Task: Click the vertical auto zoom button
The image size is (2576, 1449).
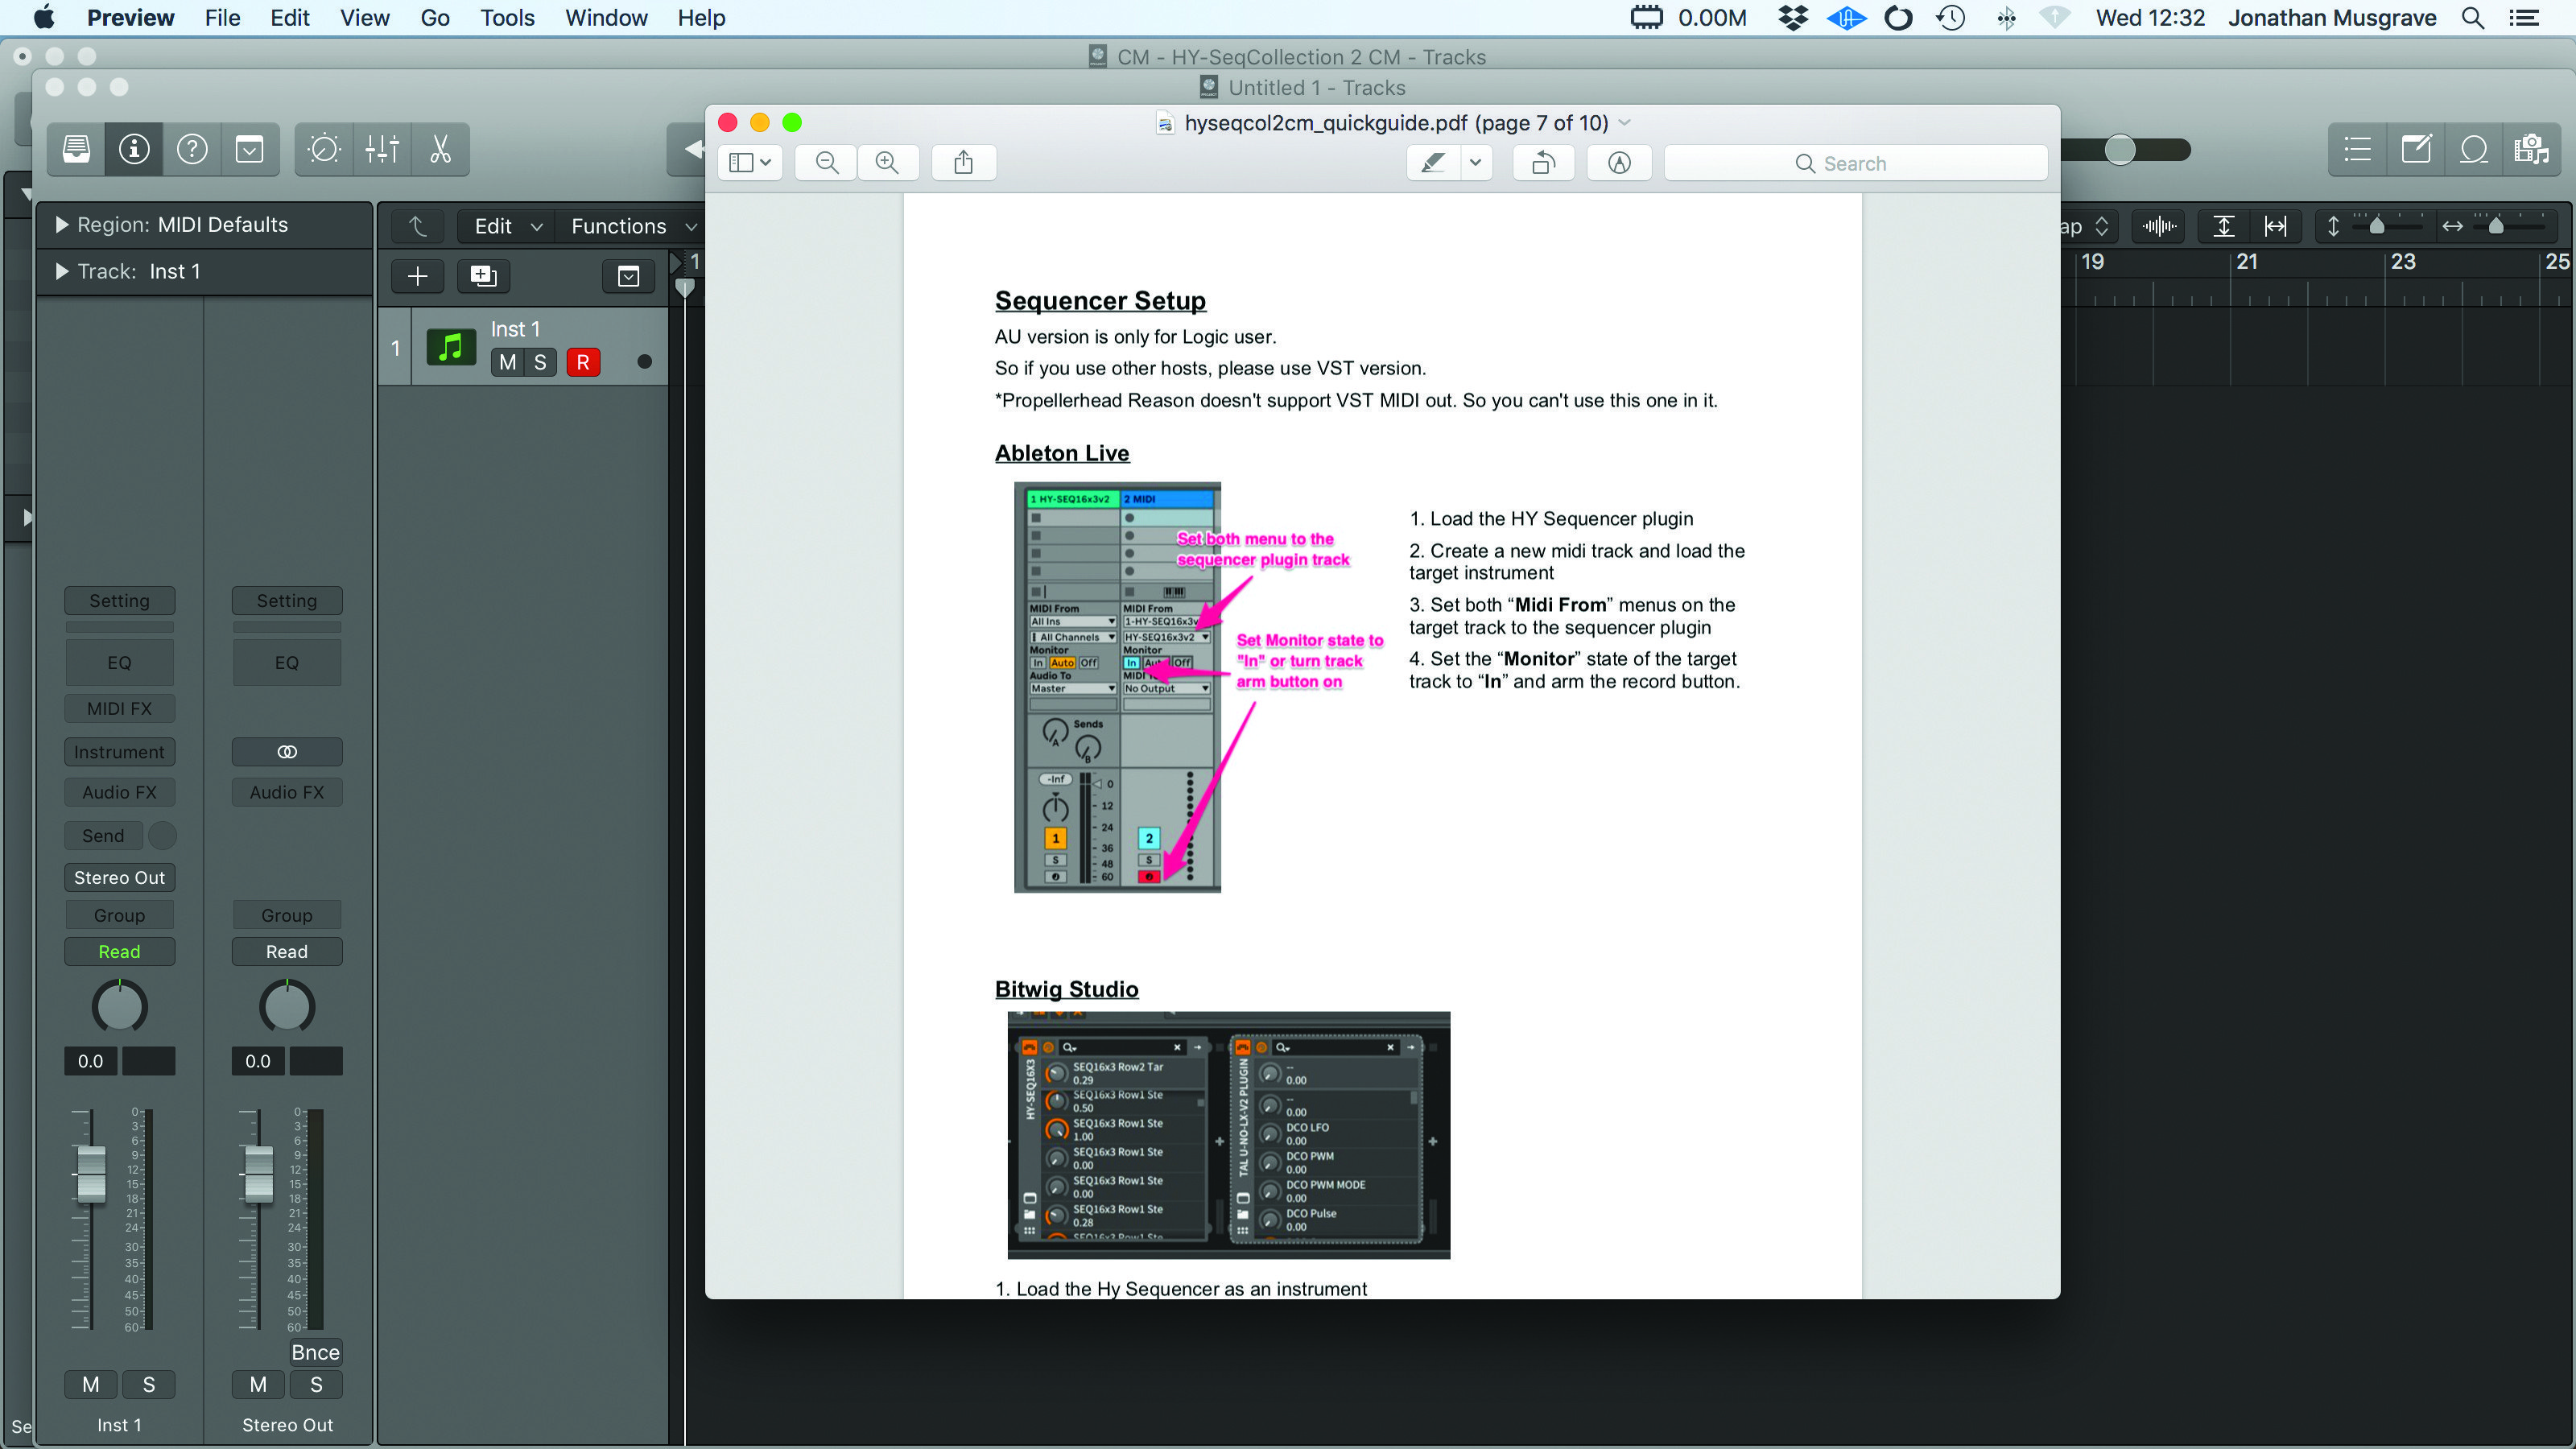Action: click(2223, 226)
